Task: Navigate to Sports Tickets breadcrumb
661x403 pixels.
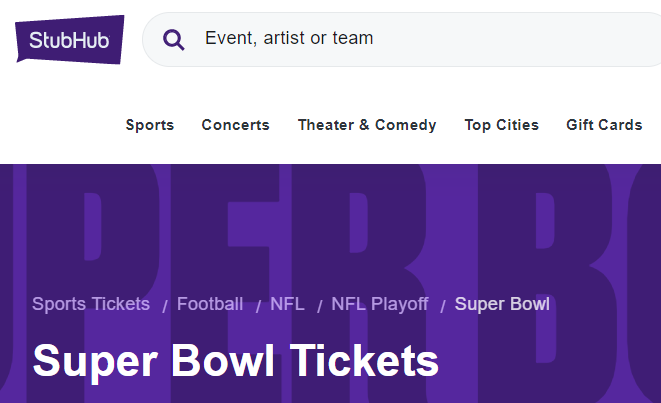Action: [x=91, y=304]
